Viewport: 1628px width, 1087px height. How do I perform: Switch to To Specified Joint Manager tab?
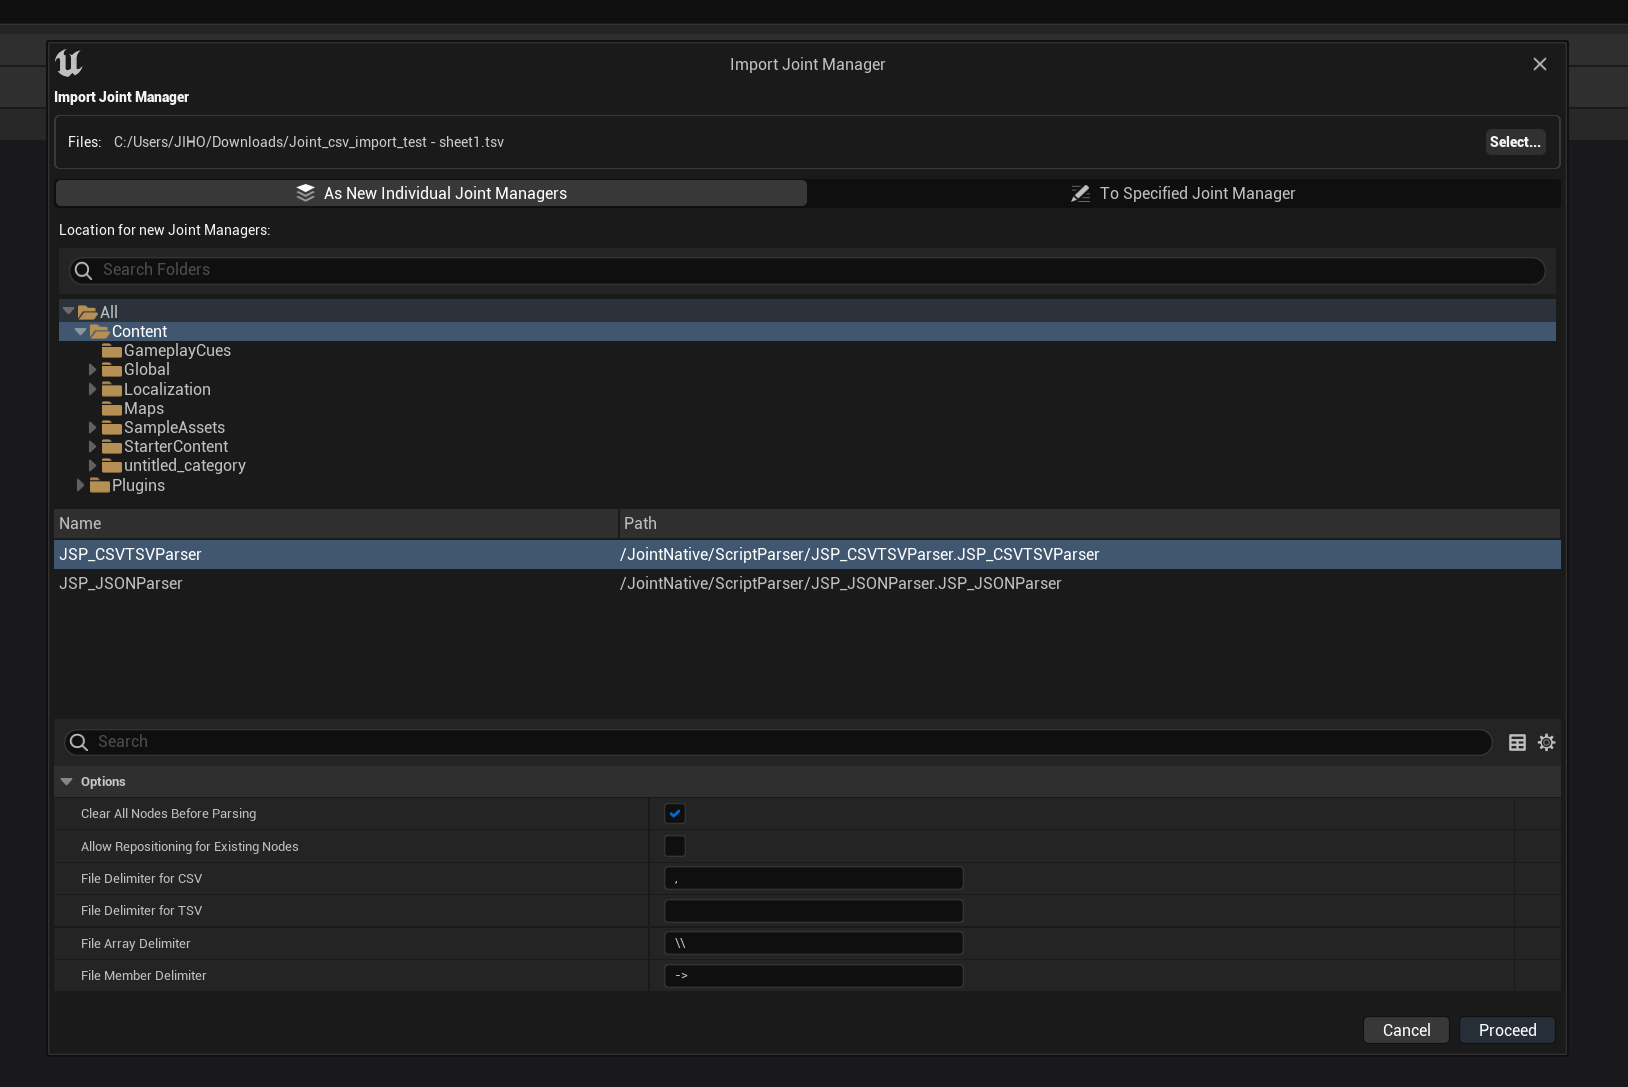coord(1183,193)
